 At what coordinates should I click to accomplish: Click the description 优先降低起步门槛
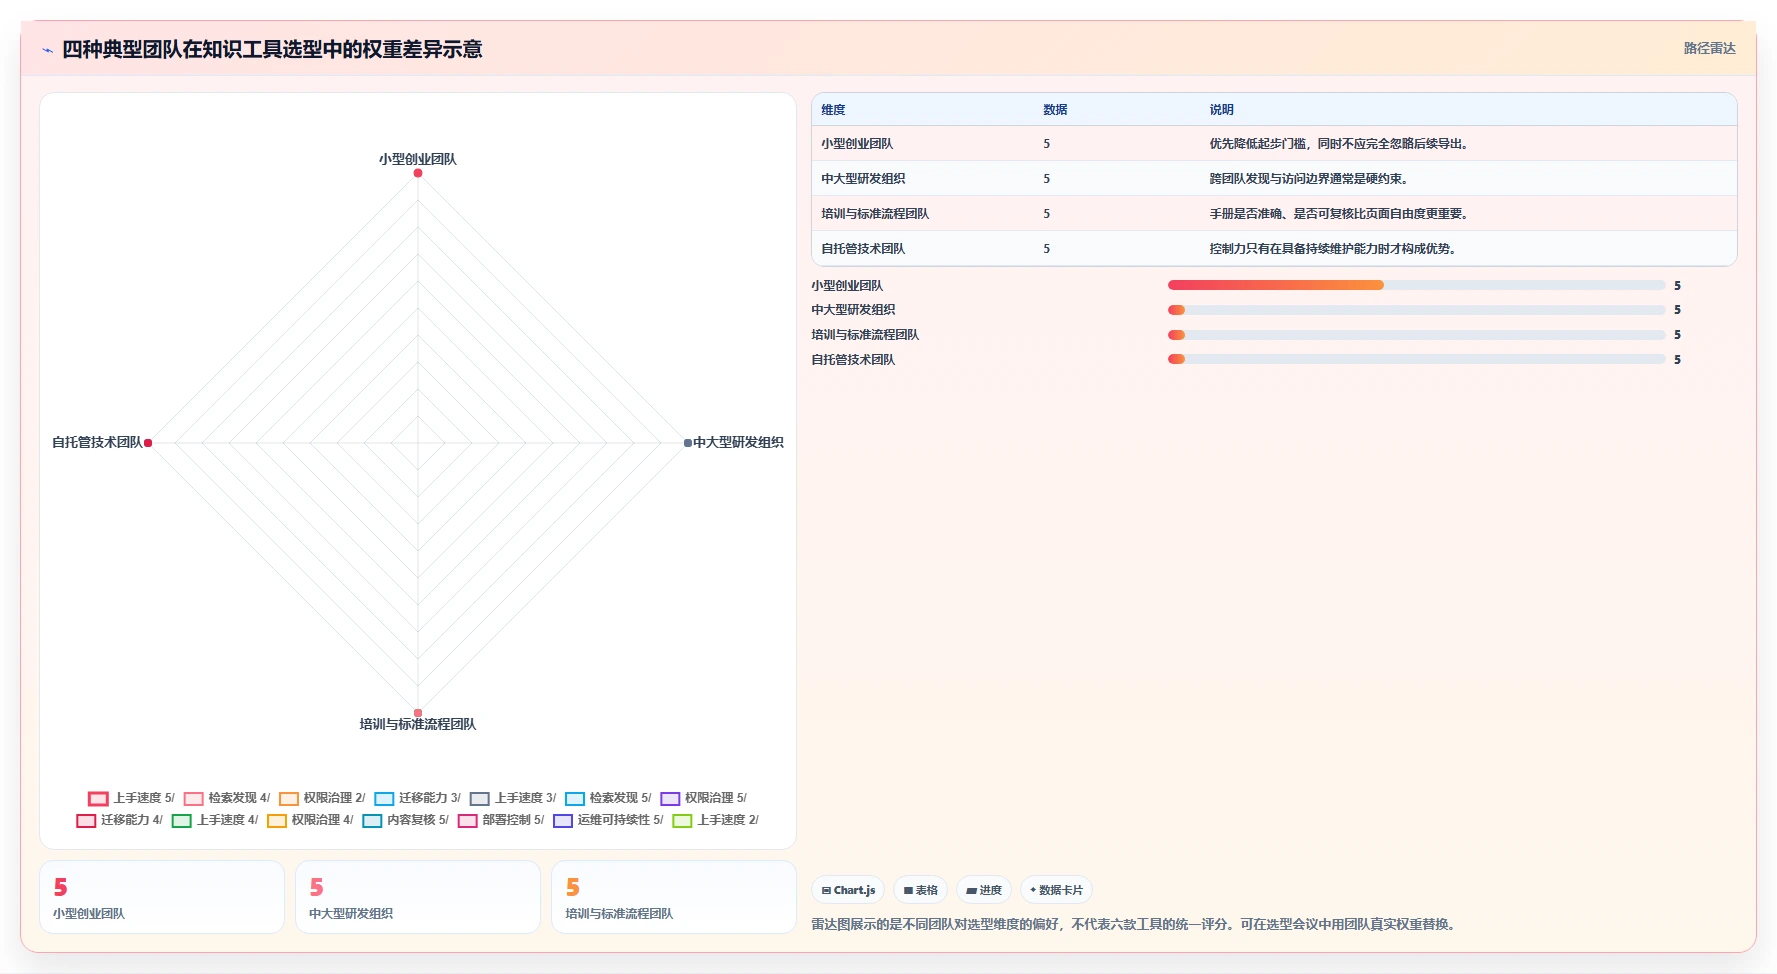[1339, 144]
